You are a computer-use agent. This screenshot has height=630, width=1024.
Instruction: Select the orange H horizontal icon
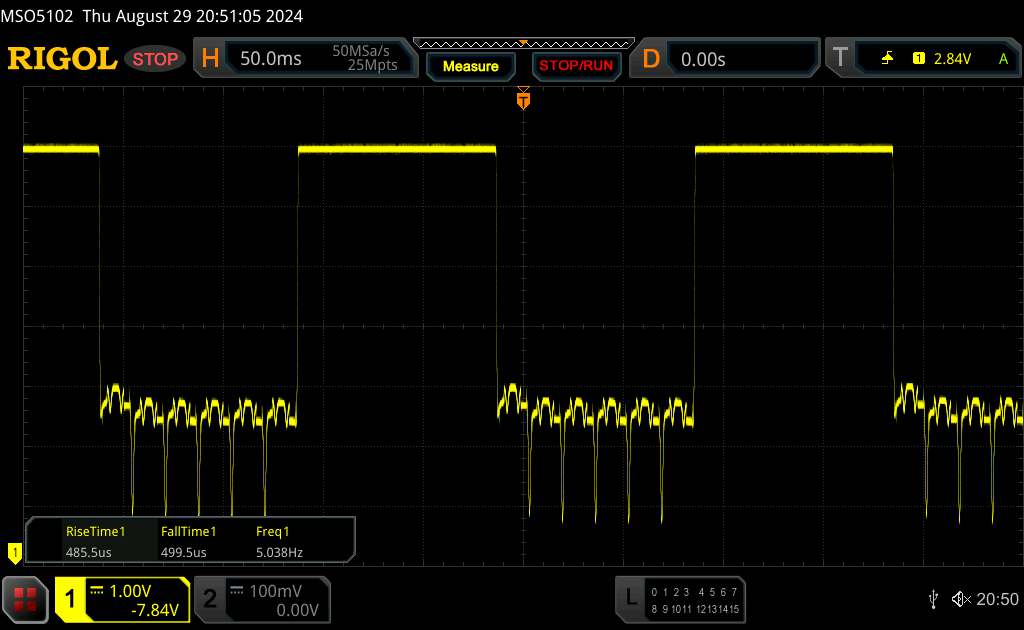tap(210, 59)
